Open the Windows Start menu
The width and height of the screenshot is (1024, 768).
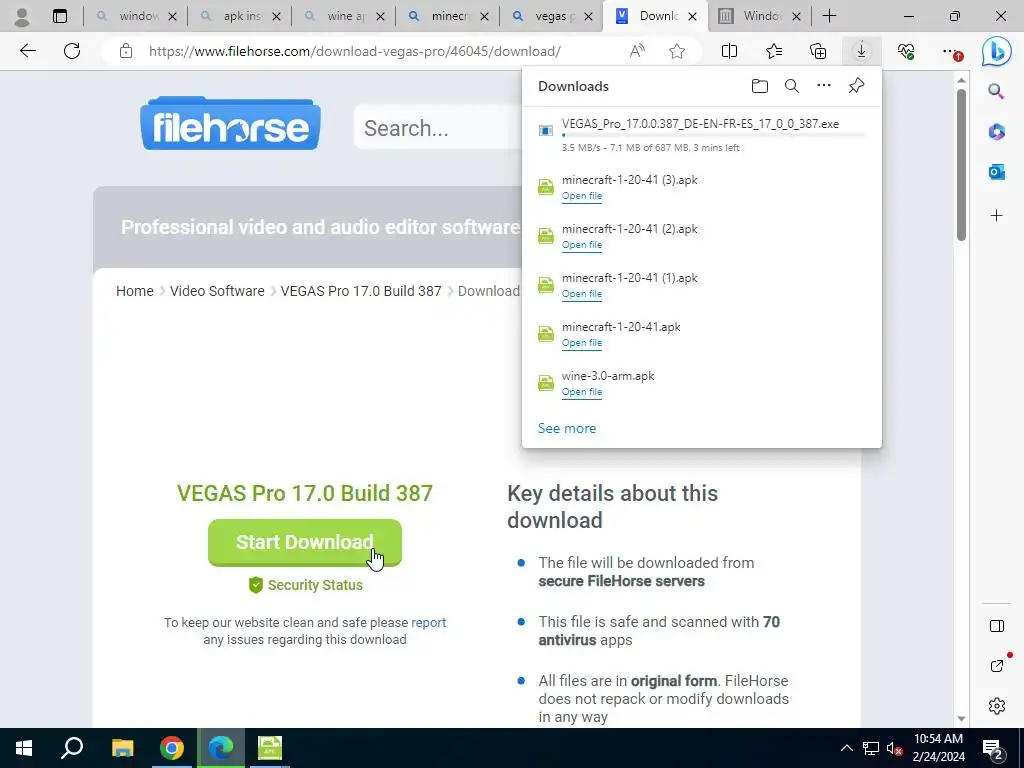[24, 748]
